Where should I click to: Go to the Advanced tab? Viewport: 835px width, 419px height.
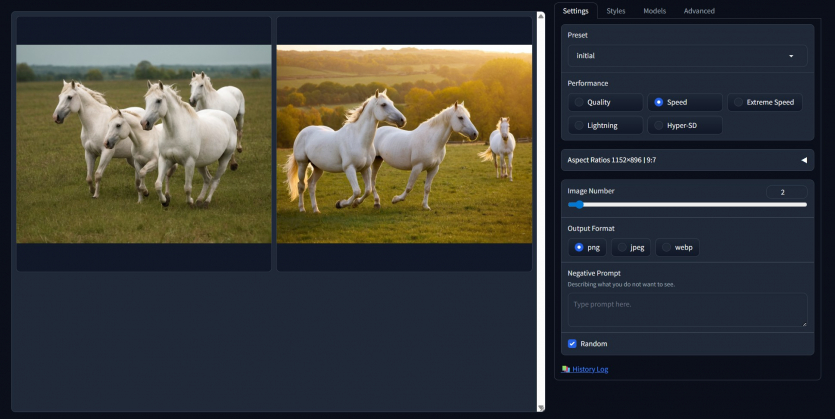(x=699, y=11)
